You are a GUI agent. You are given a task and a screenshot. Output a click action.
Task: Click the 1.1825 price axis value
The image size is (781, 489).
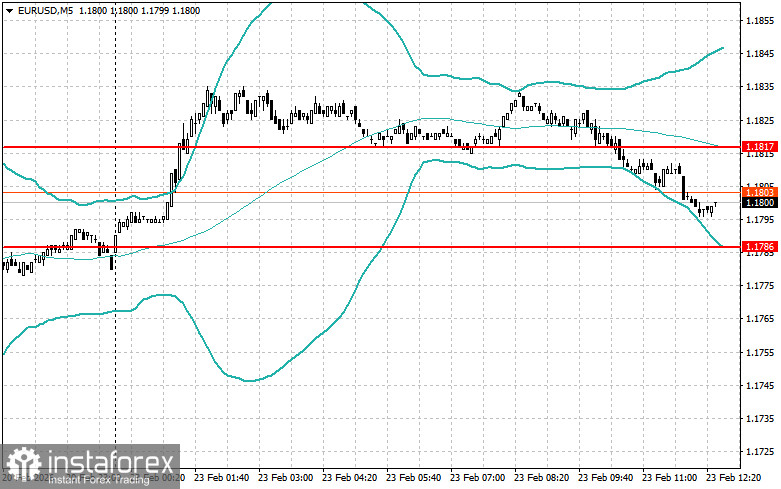tap(760, 120)
